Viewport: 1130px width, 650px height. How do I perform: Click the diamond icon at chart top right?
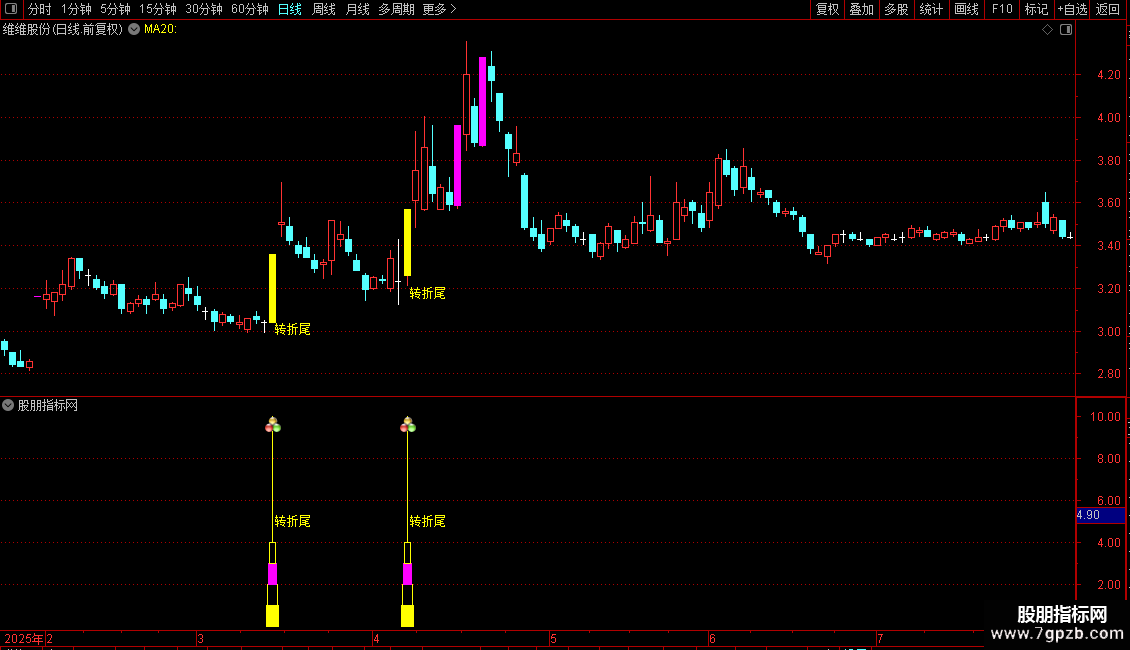click(x=1047, y=30)
